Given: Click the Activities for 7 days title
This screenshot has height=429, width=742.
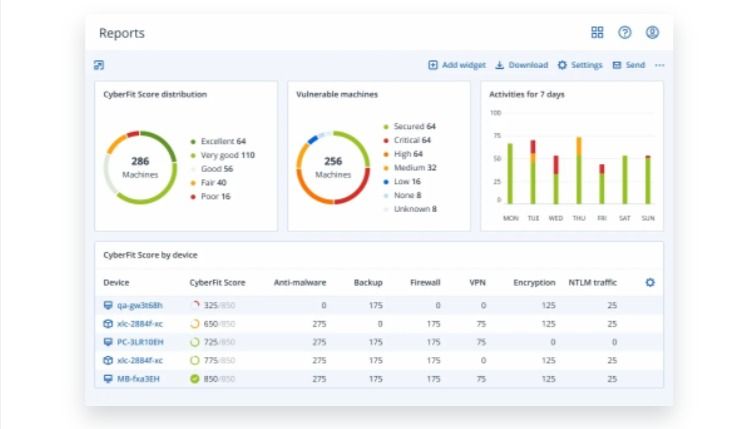Looking at the screenshot, I should (527, 95).
